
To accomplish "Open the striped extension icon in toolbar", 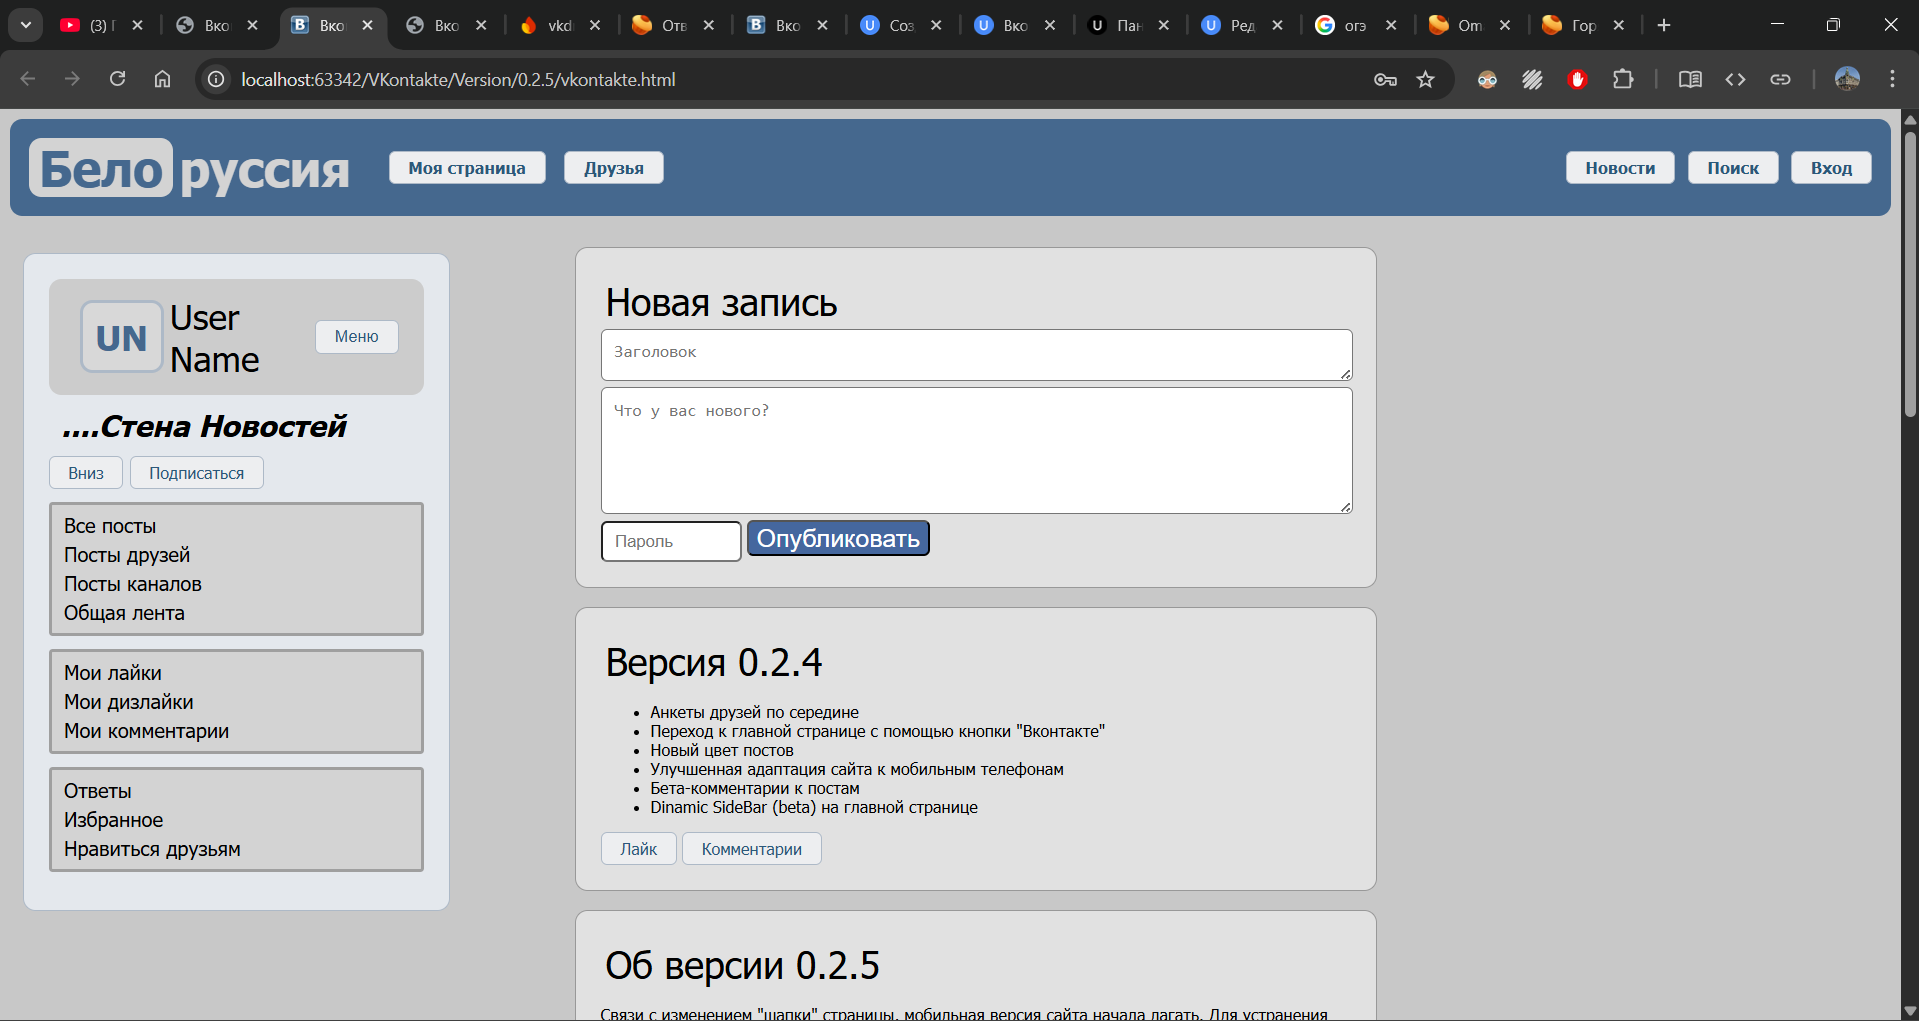I will click(x=1533, y=79).
